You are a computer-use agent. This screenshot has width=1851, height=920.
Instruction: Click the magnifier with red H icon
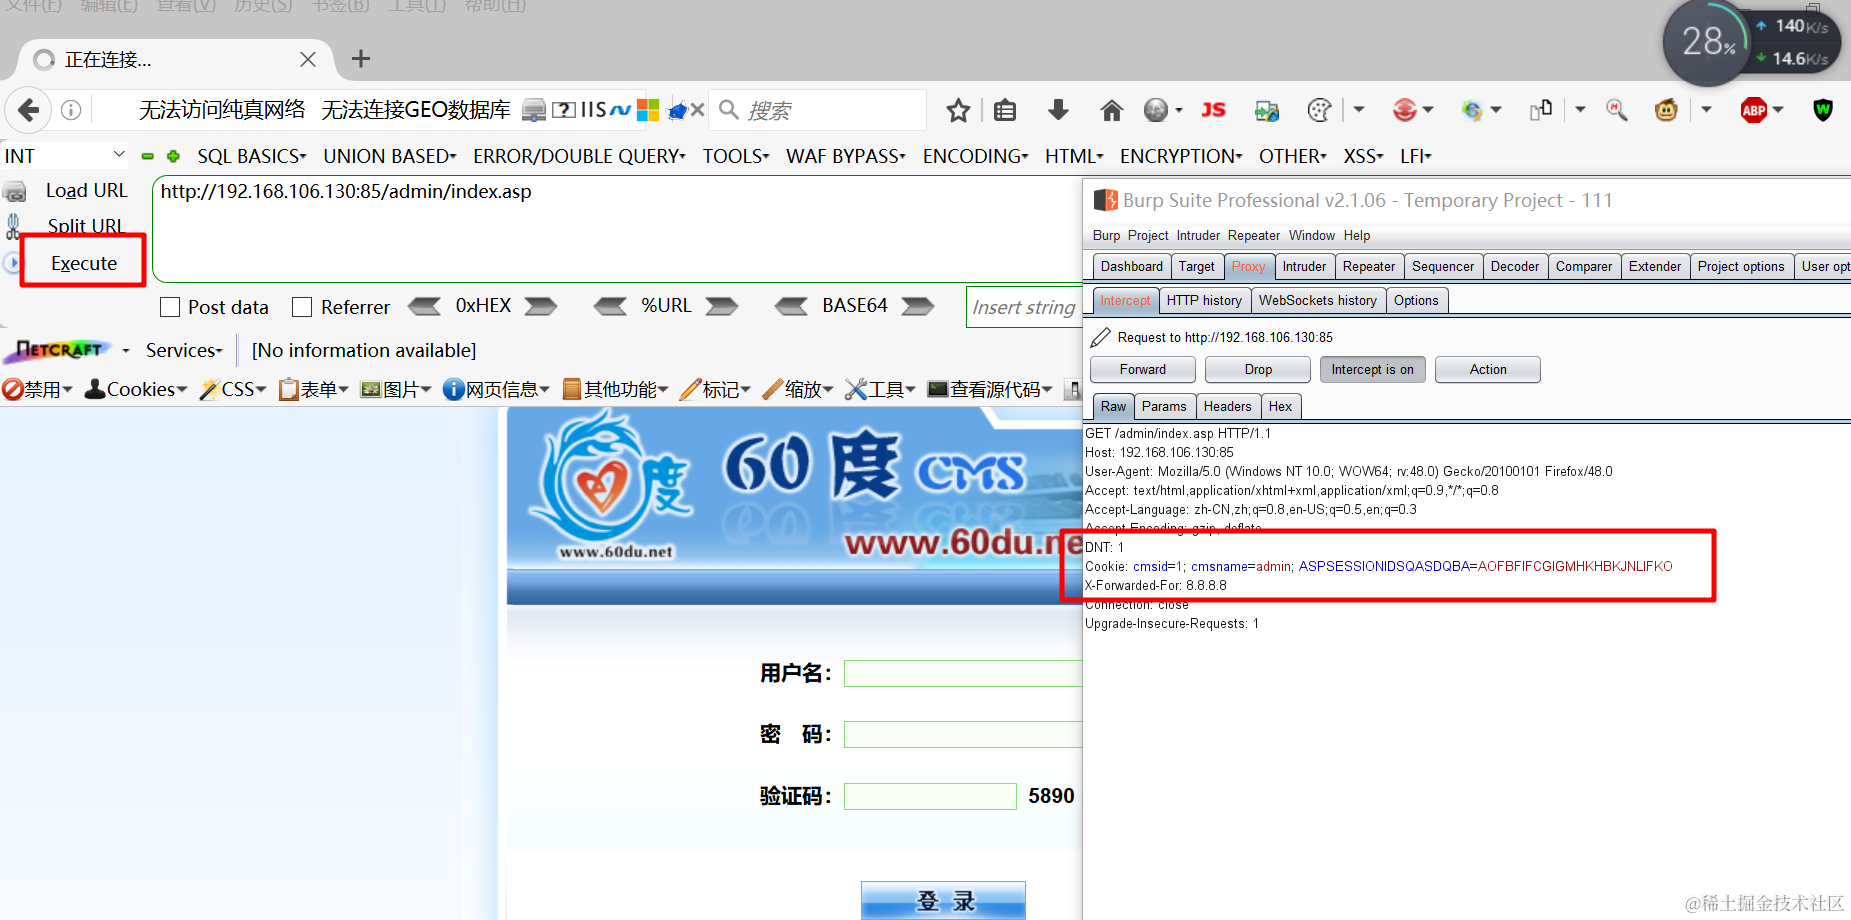1616,110
